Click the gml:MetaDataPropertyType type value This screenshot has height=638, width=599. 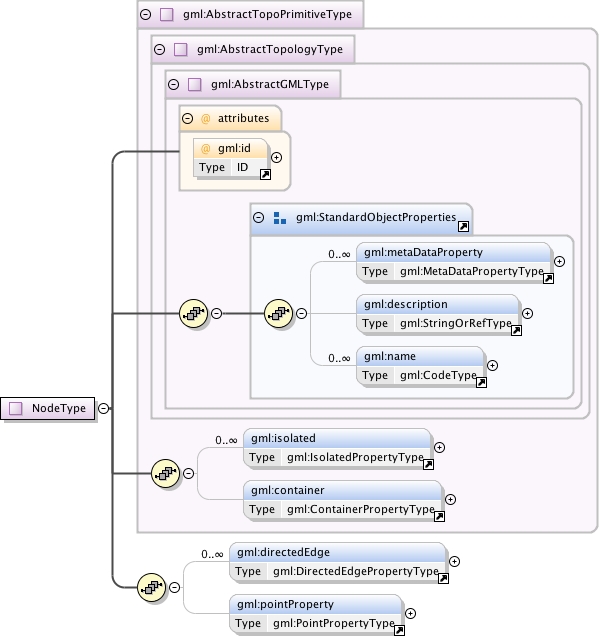(472, 271)
